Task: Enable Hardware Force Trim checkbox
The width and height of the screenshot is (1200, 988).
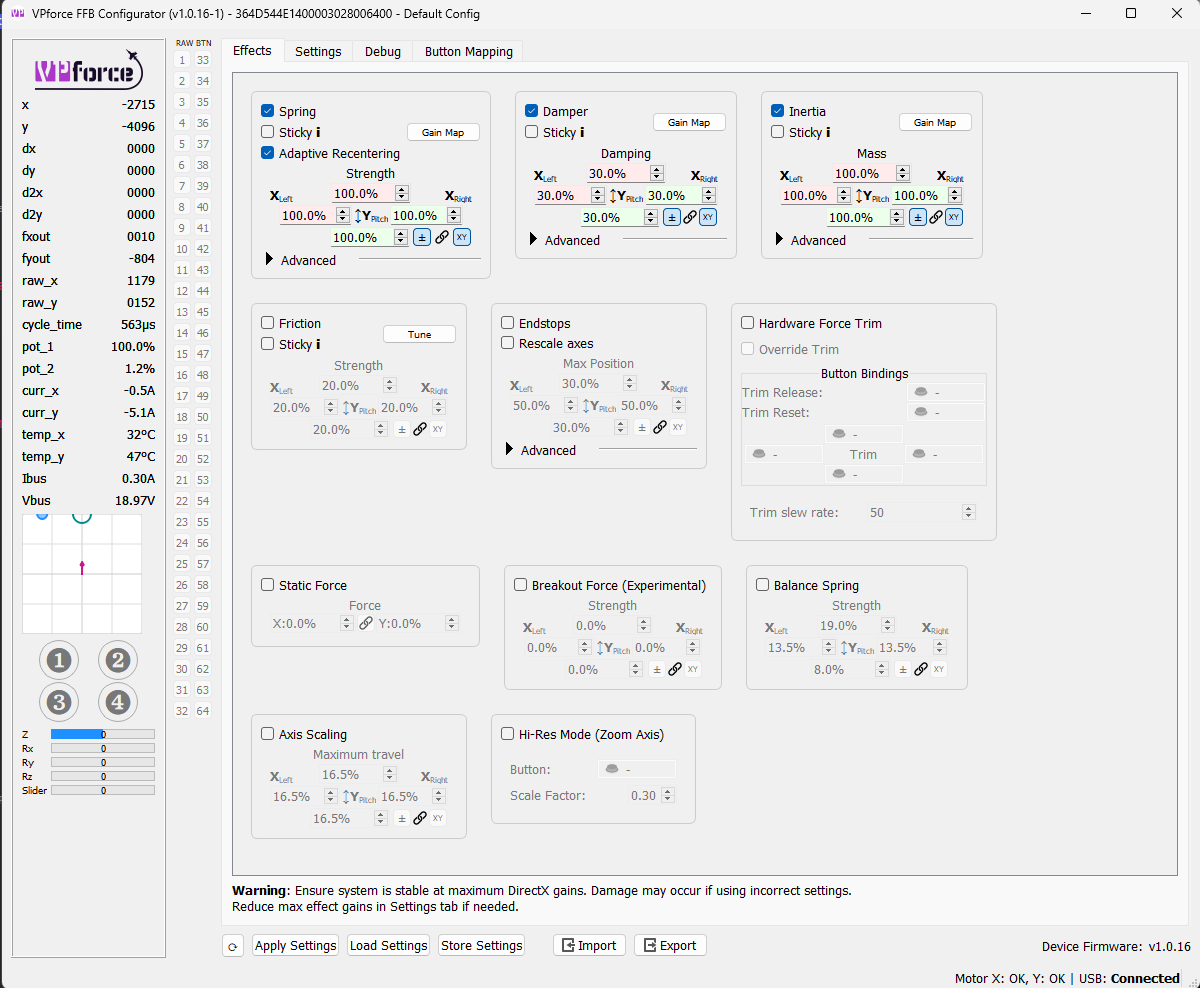Action: (748, 323)
